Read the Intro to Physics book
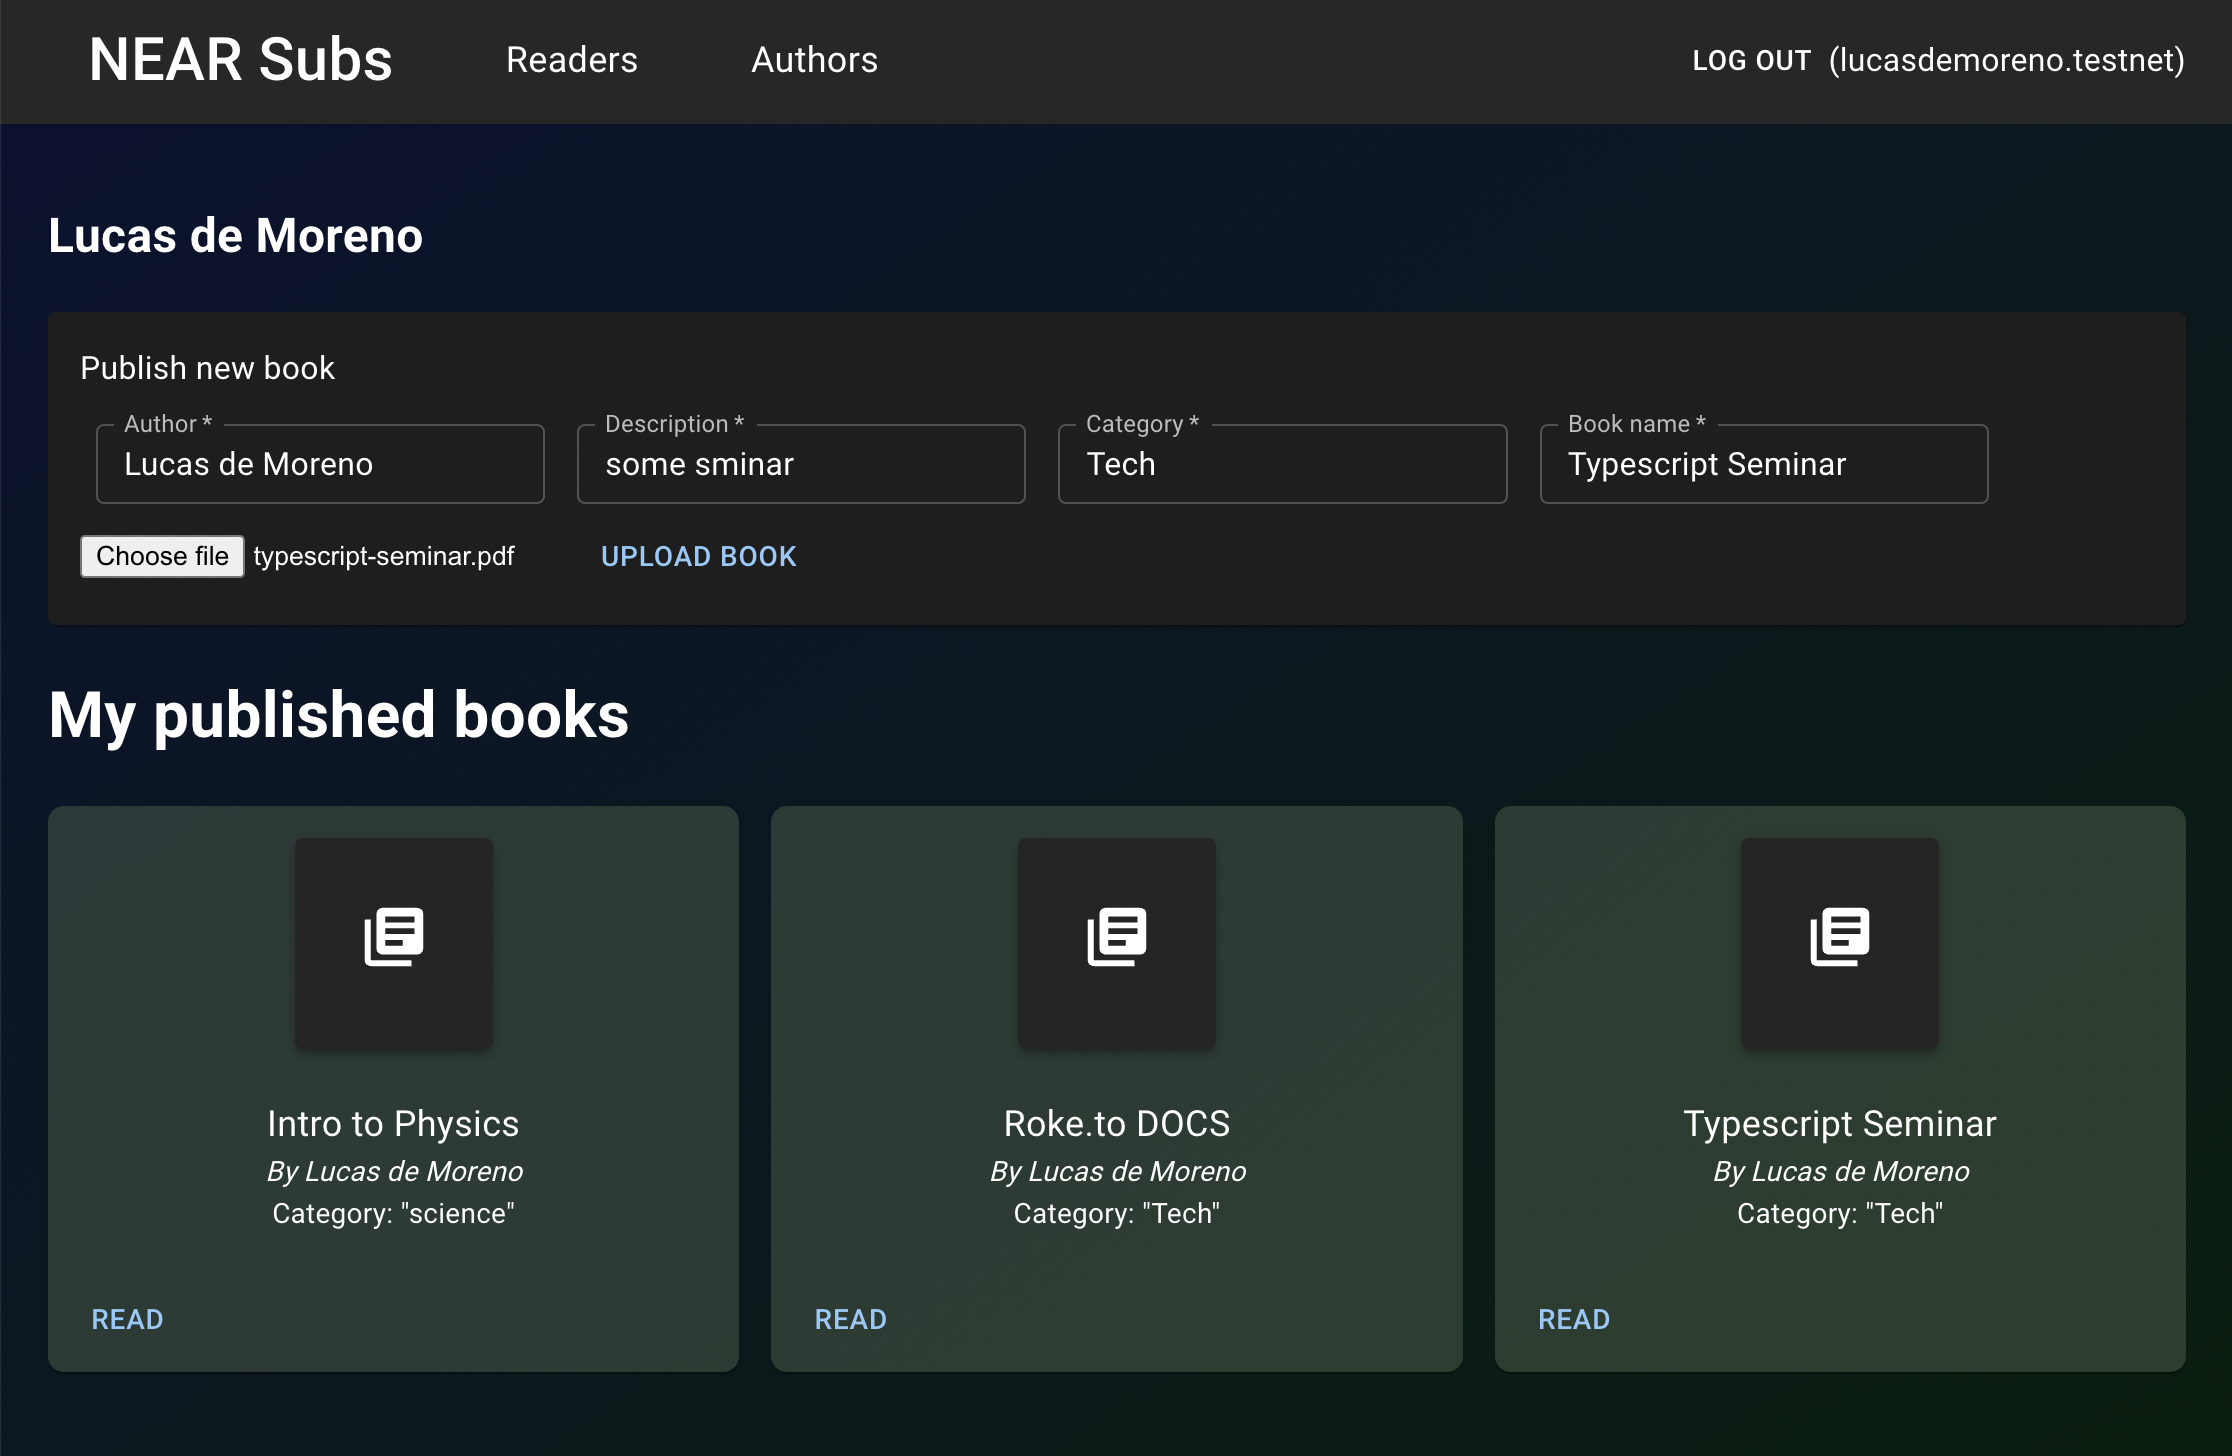The width and height of the screenshot is (2232, 1456). (127, 1319)
